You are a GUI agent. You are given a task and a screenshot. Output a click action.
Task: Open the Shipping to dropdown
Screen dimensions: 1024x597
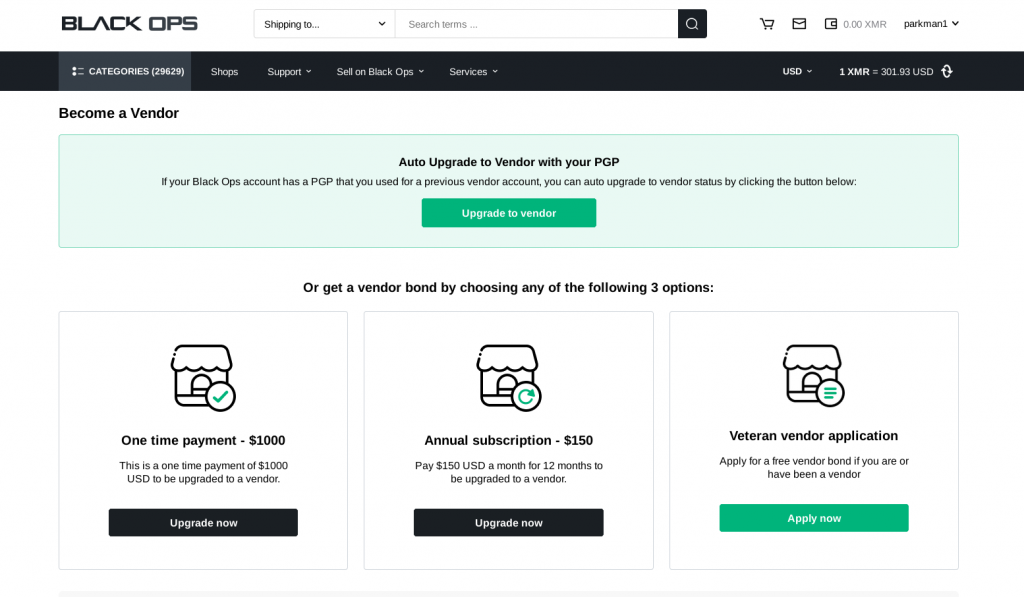coord(325,24)
